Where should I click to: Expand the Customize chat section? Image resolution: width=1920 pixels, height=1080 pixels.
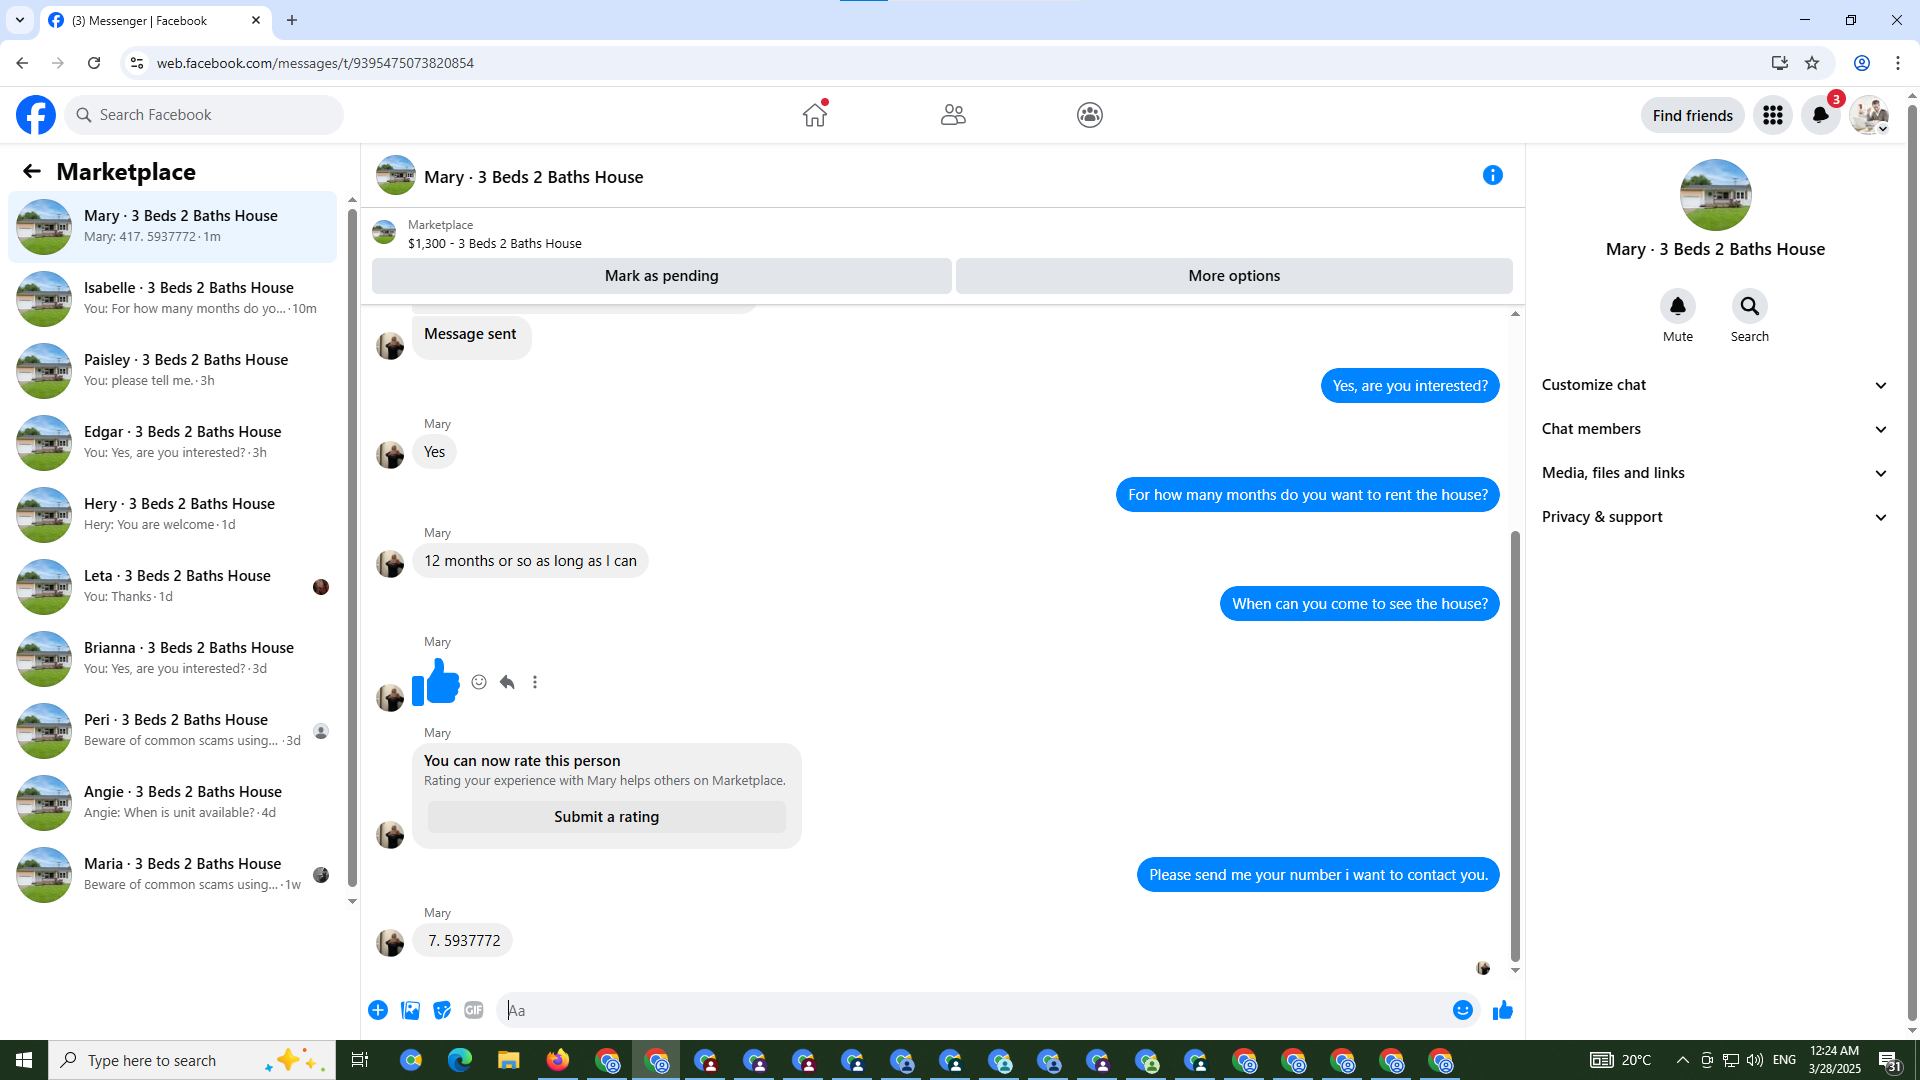point(1715,385)
